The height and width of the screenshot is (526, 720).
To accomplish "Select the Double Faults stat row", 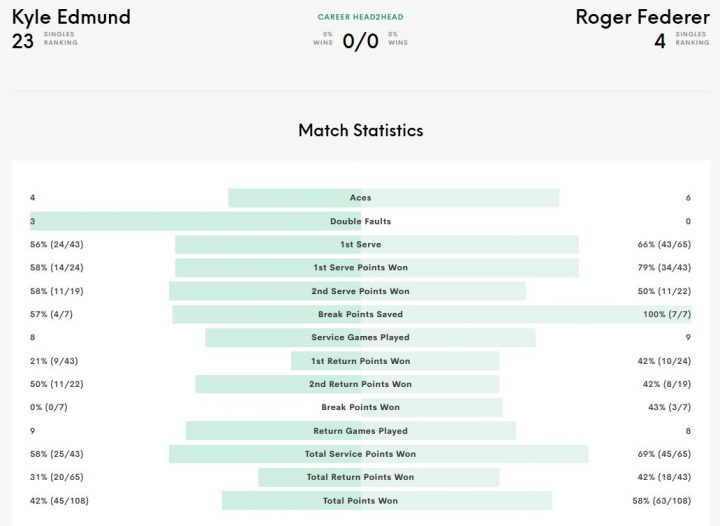I will pos(360,221).
